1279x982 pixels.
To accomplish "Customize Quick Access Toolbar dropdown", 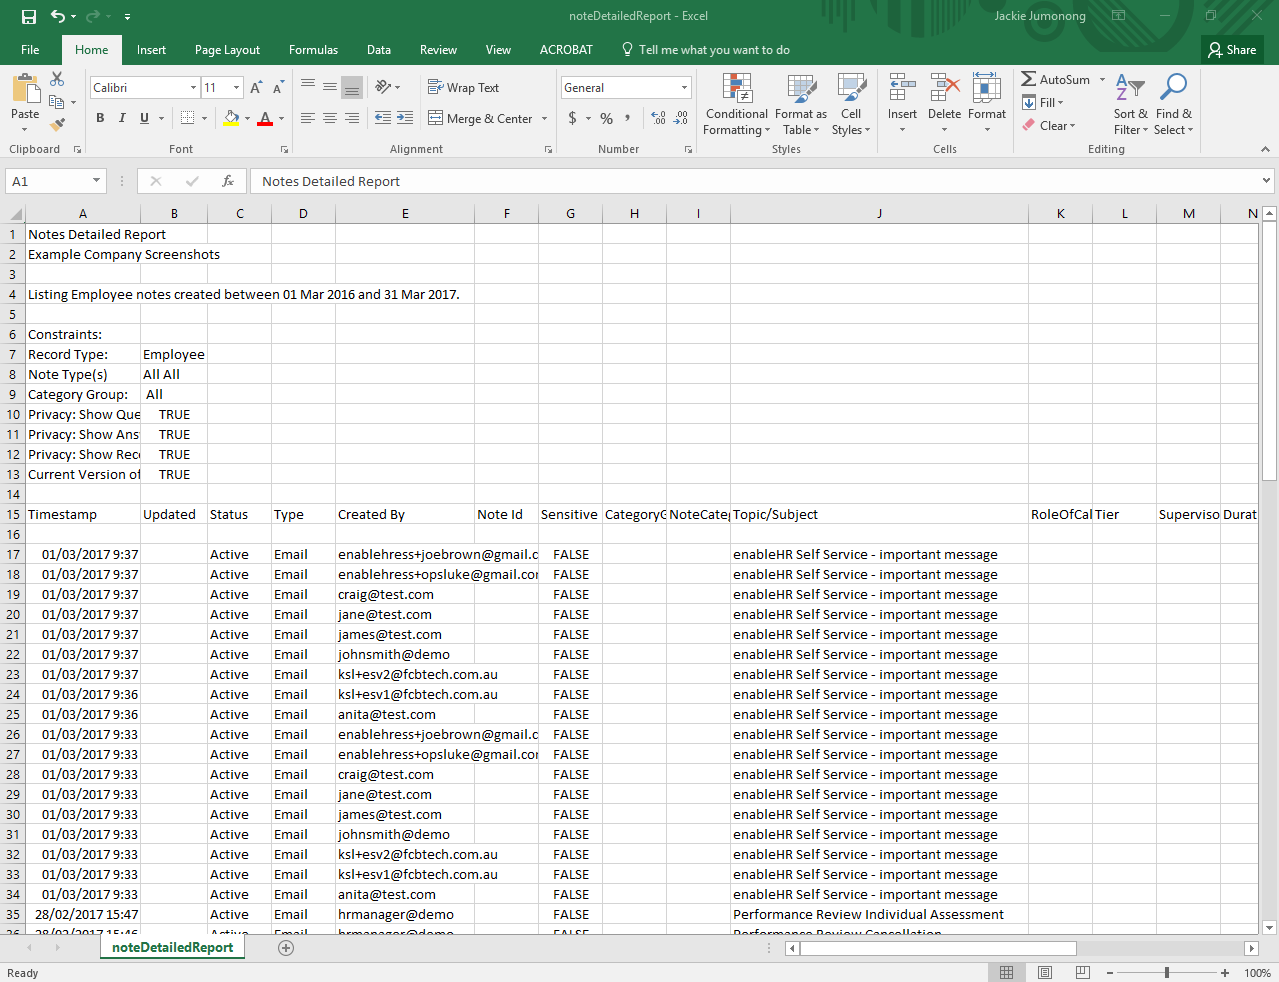I will pyautogui.click(x=127, y=17).
